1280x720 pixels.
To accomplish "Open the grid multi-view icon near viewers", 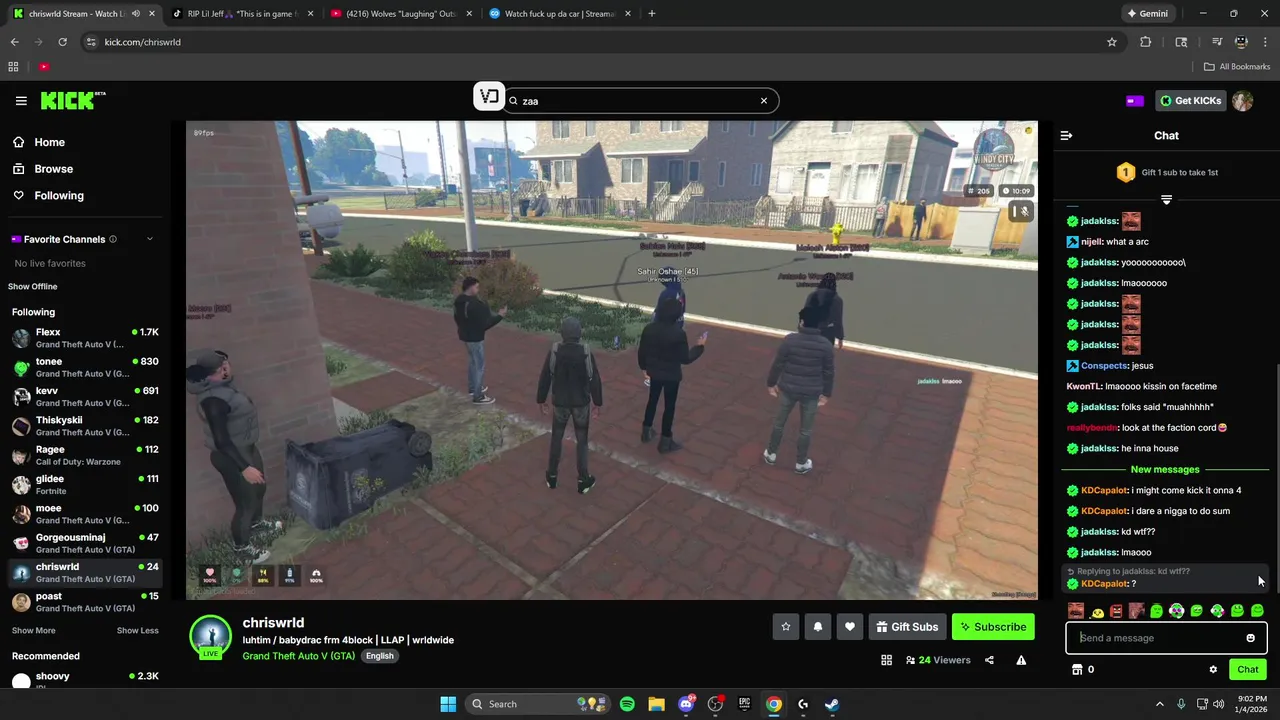I will click(886, 660).
